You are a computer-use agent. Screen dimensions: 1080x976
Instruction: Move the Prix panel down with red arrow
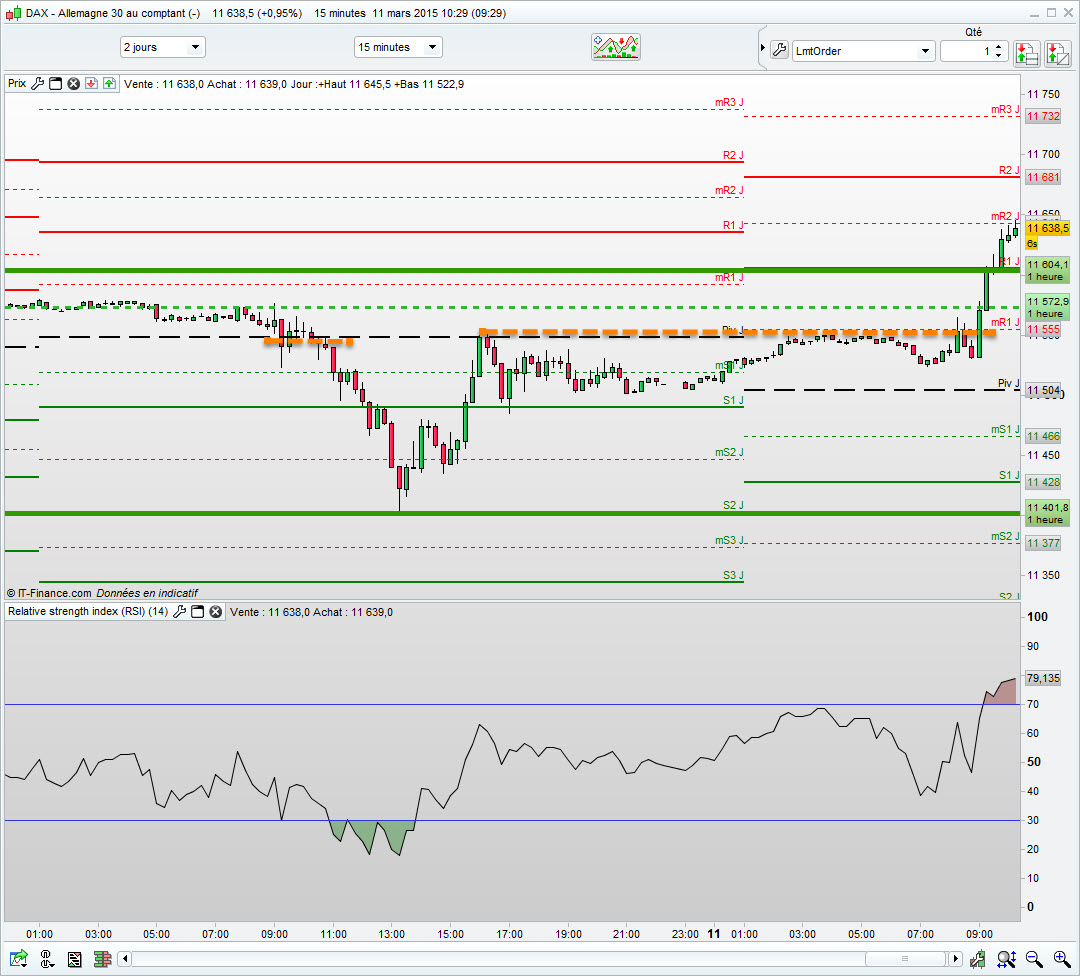click(x=90, y=84)
